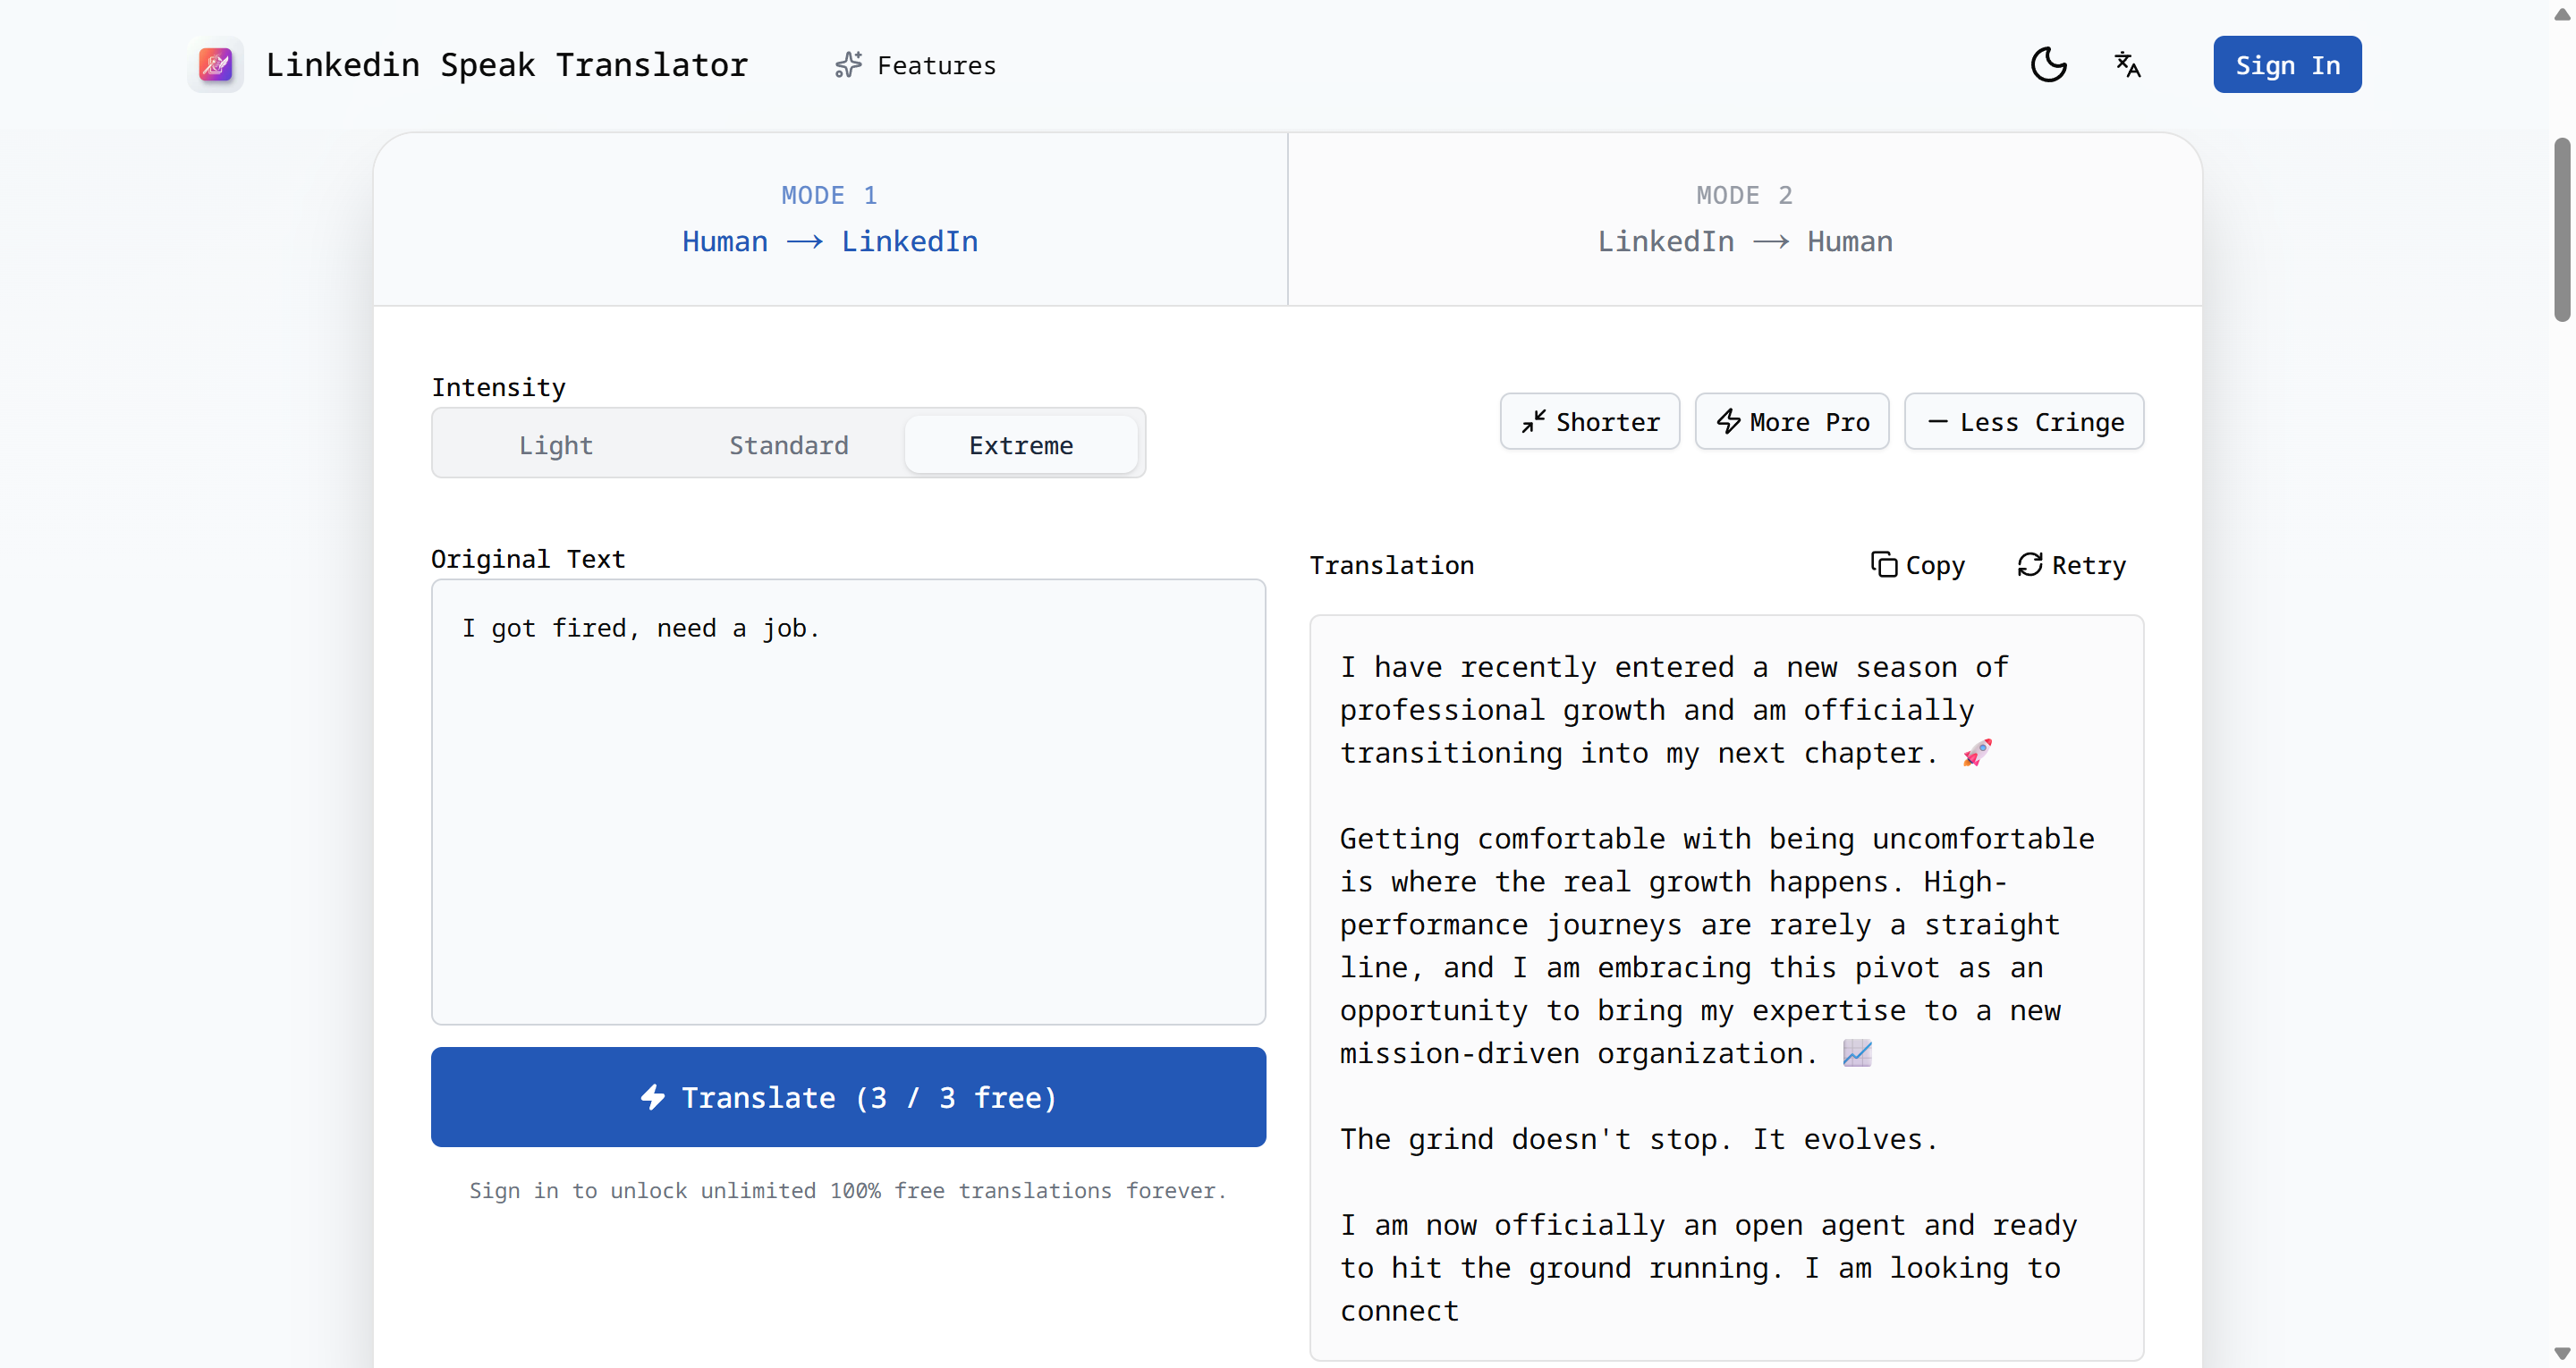
Task: Click the sparkle Features icon
Action: pos(848,65)
